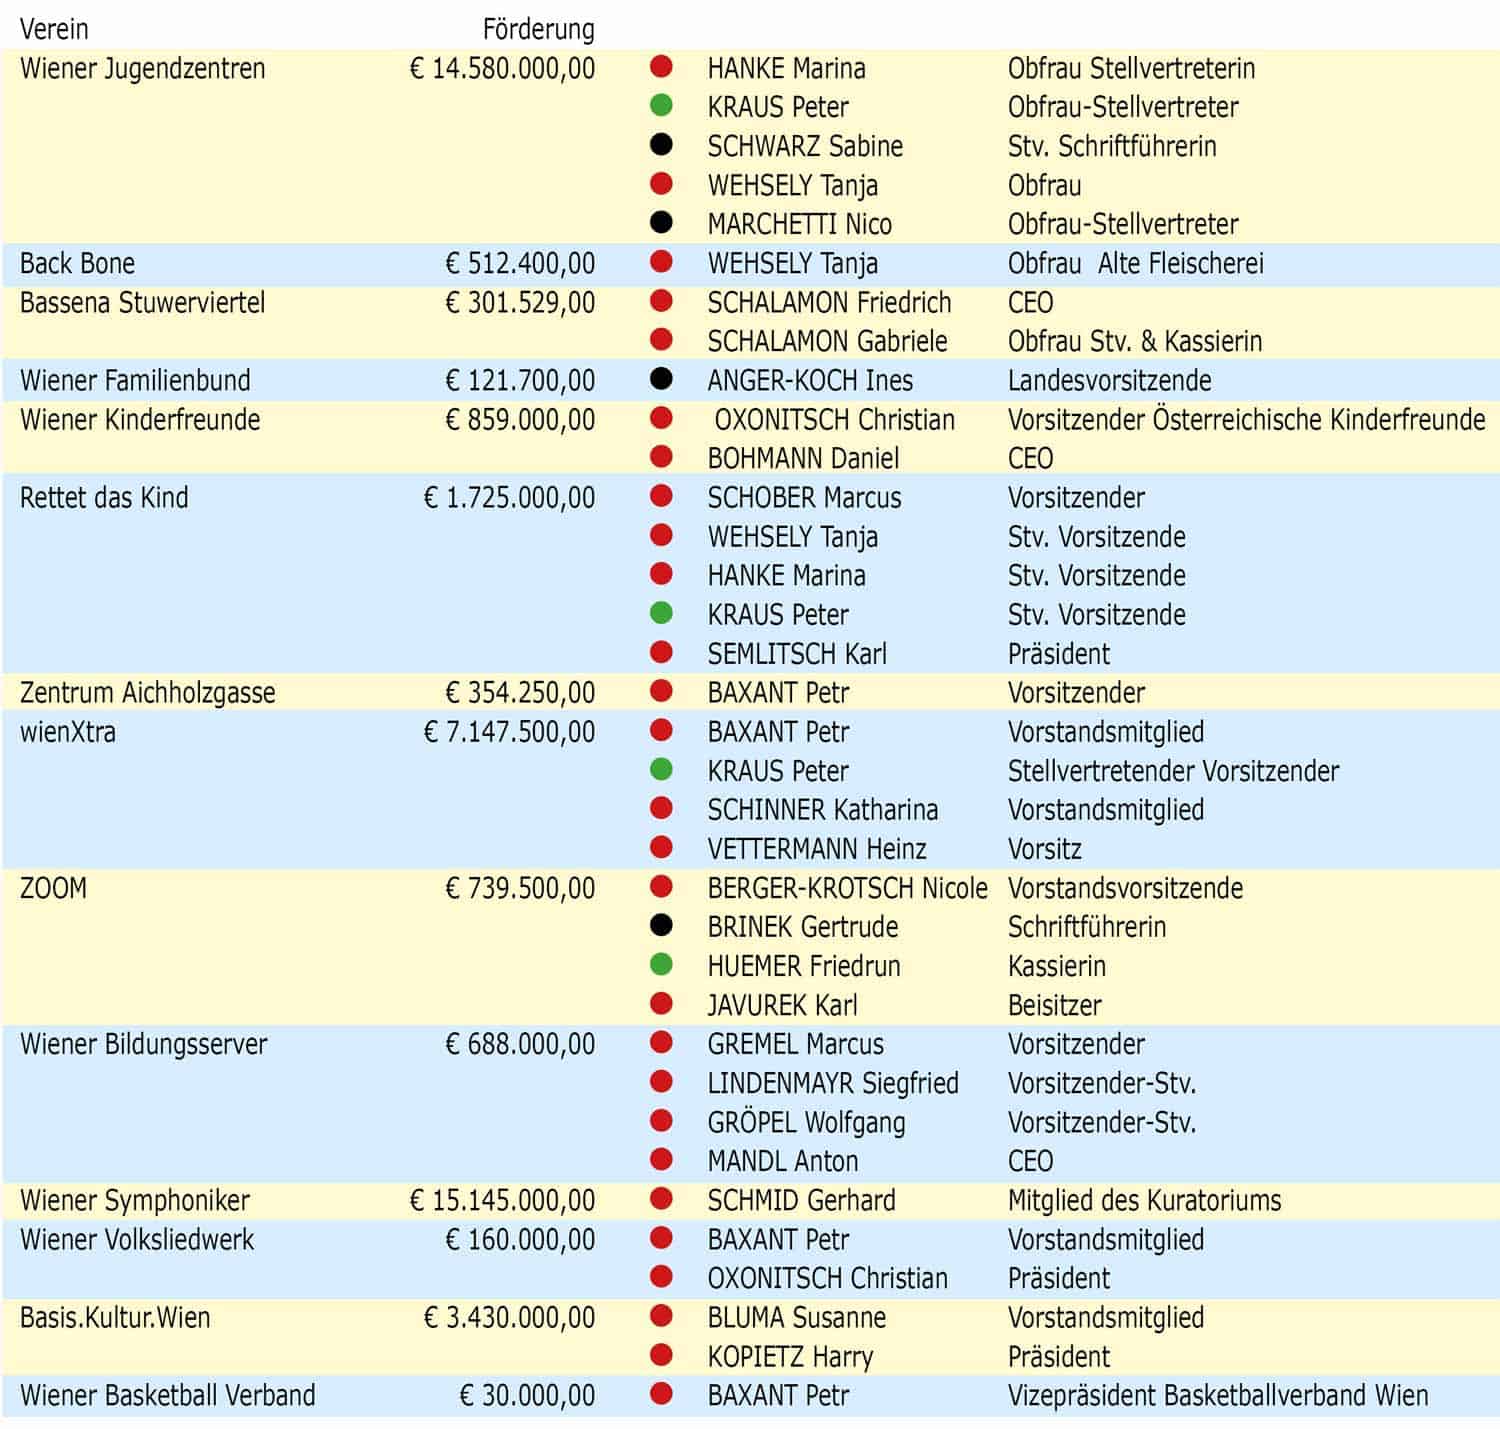
Task: Click the red dot beside SCHMID Gerhard
Action: pos(661,1199)
